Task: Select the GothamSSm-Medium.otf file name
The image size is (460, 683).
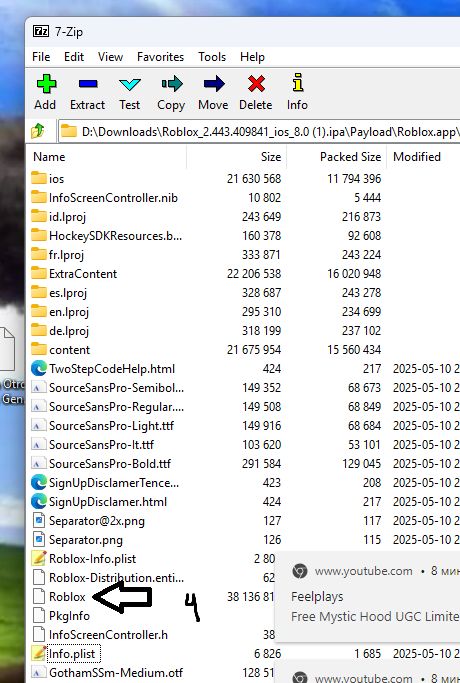Action: 116,673
